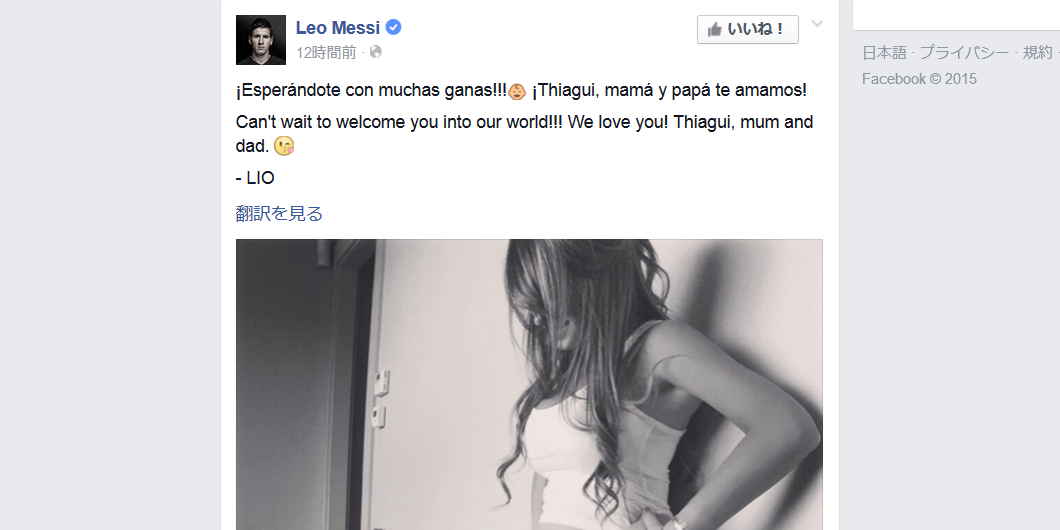This screenshot has width=1060, height=530.
Task: Click the kissing face emoji after 'dad.'
Action: click(285, 145)
